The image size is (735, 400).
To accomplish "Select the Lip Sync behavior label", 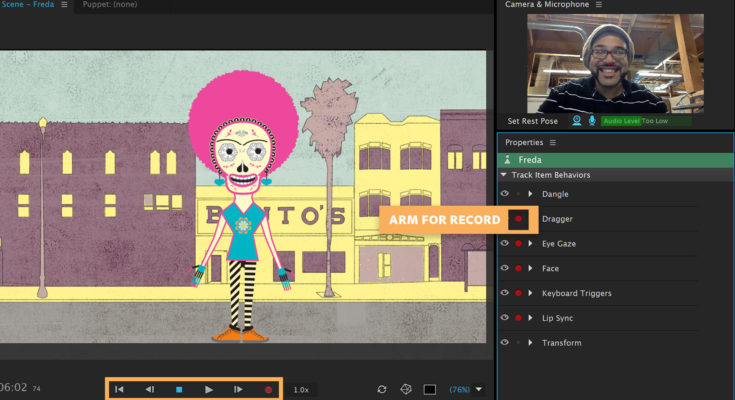I will (557, 318).
